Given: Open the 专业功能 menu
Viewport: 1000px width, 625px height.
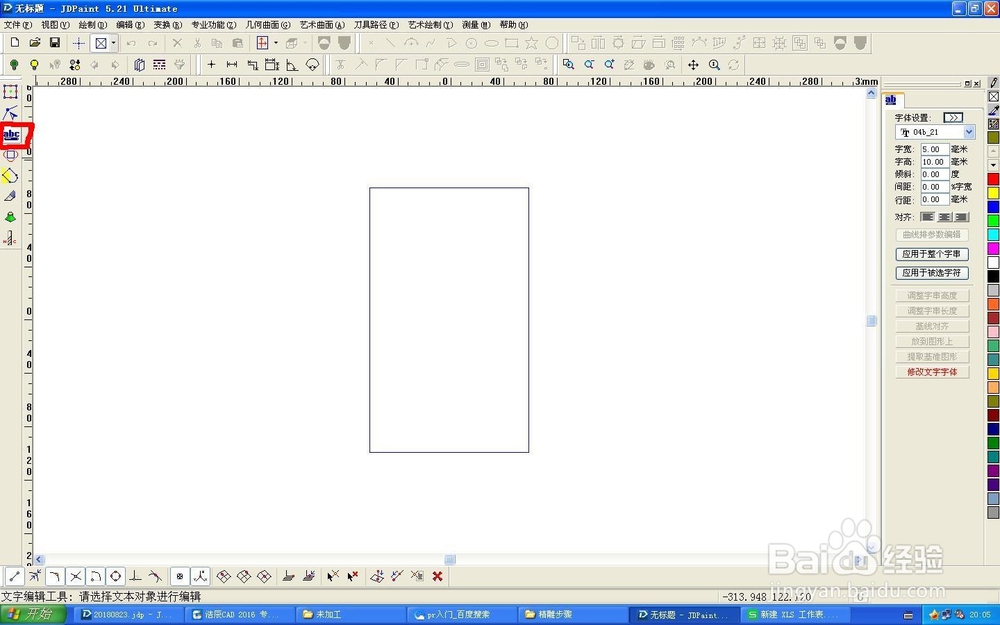Looking at the screenshot, I should click(x=214, y=25).
